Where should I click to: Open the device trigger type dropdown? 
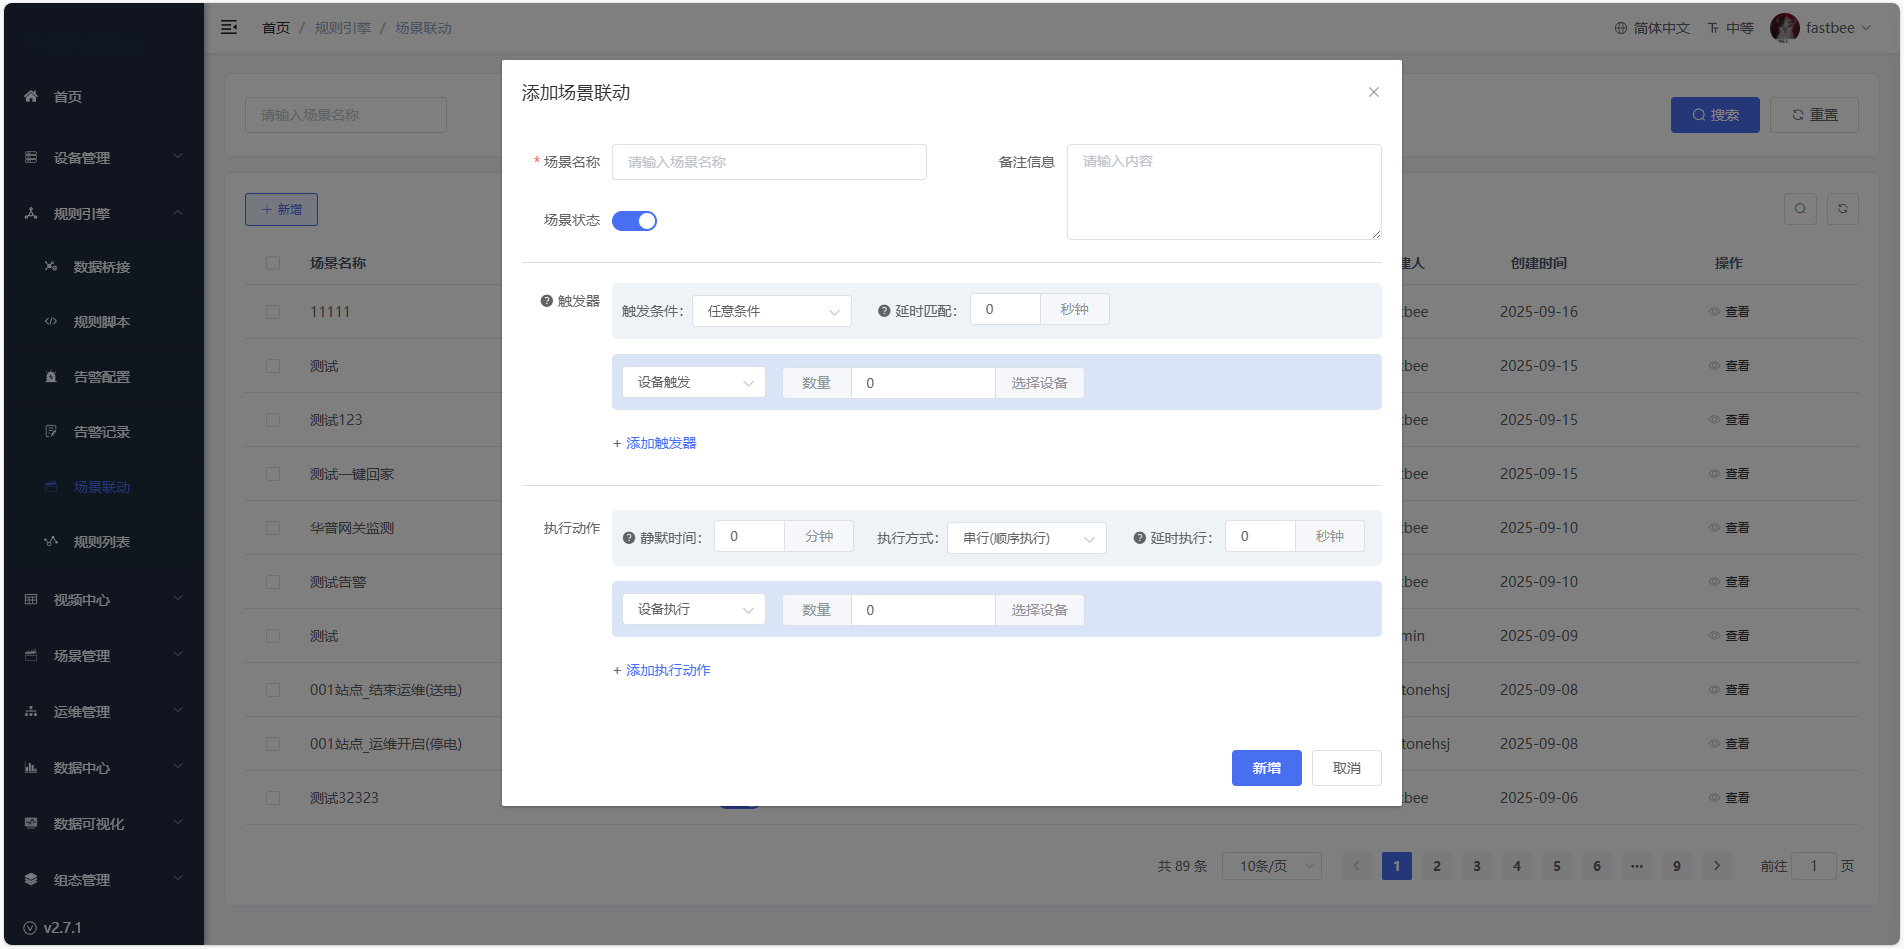coord(693,382)
